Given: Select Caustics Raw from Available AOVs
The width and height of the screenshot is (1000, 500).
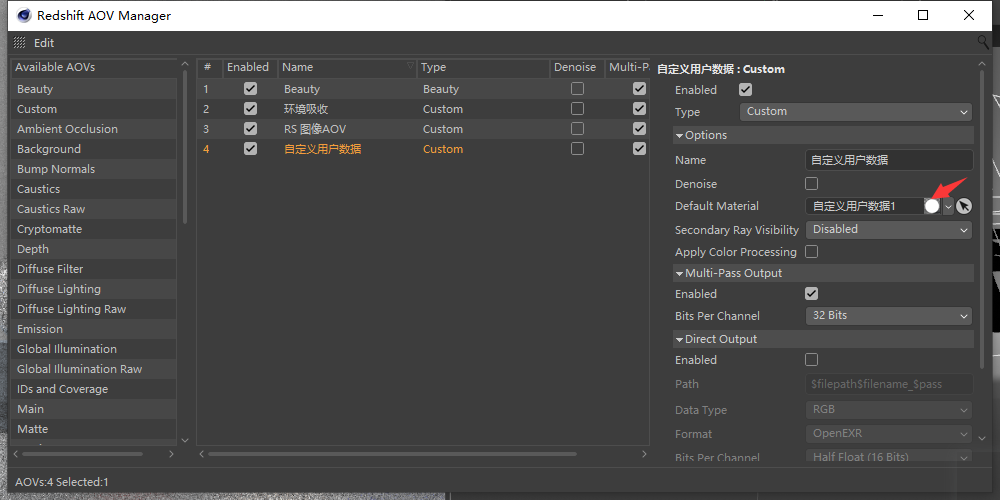Looking at the screenshot, I should click(94, 209).
